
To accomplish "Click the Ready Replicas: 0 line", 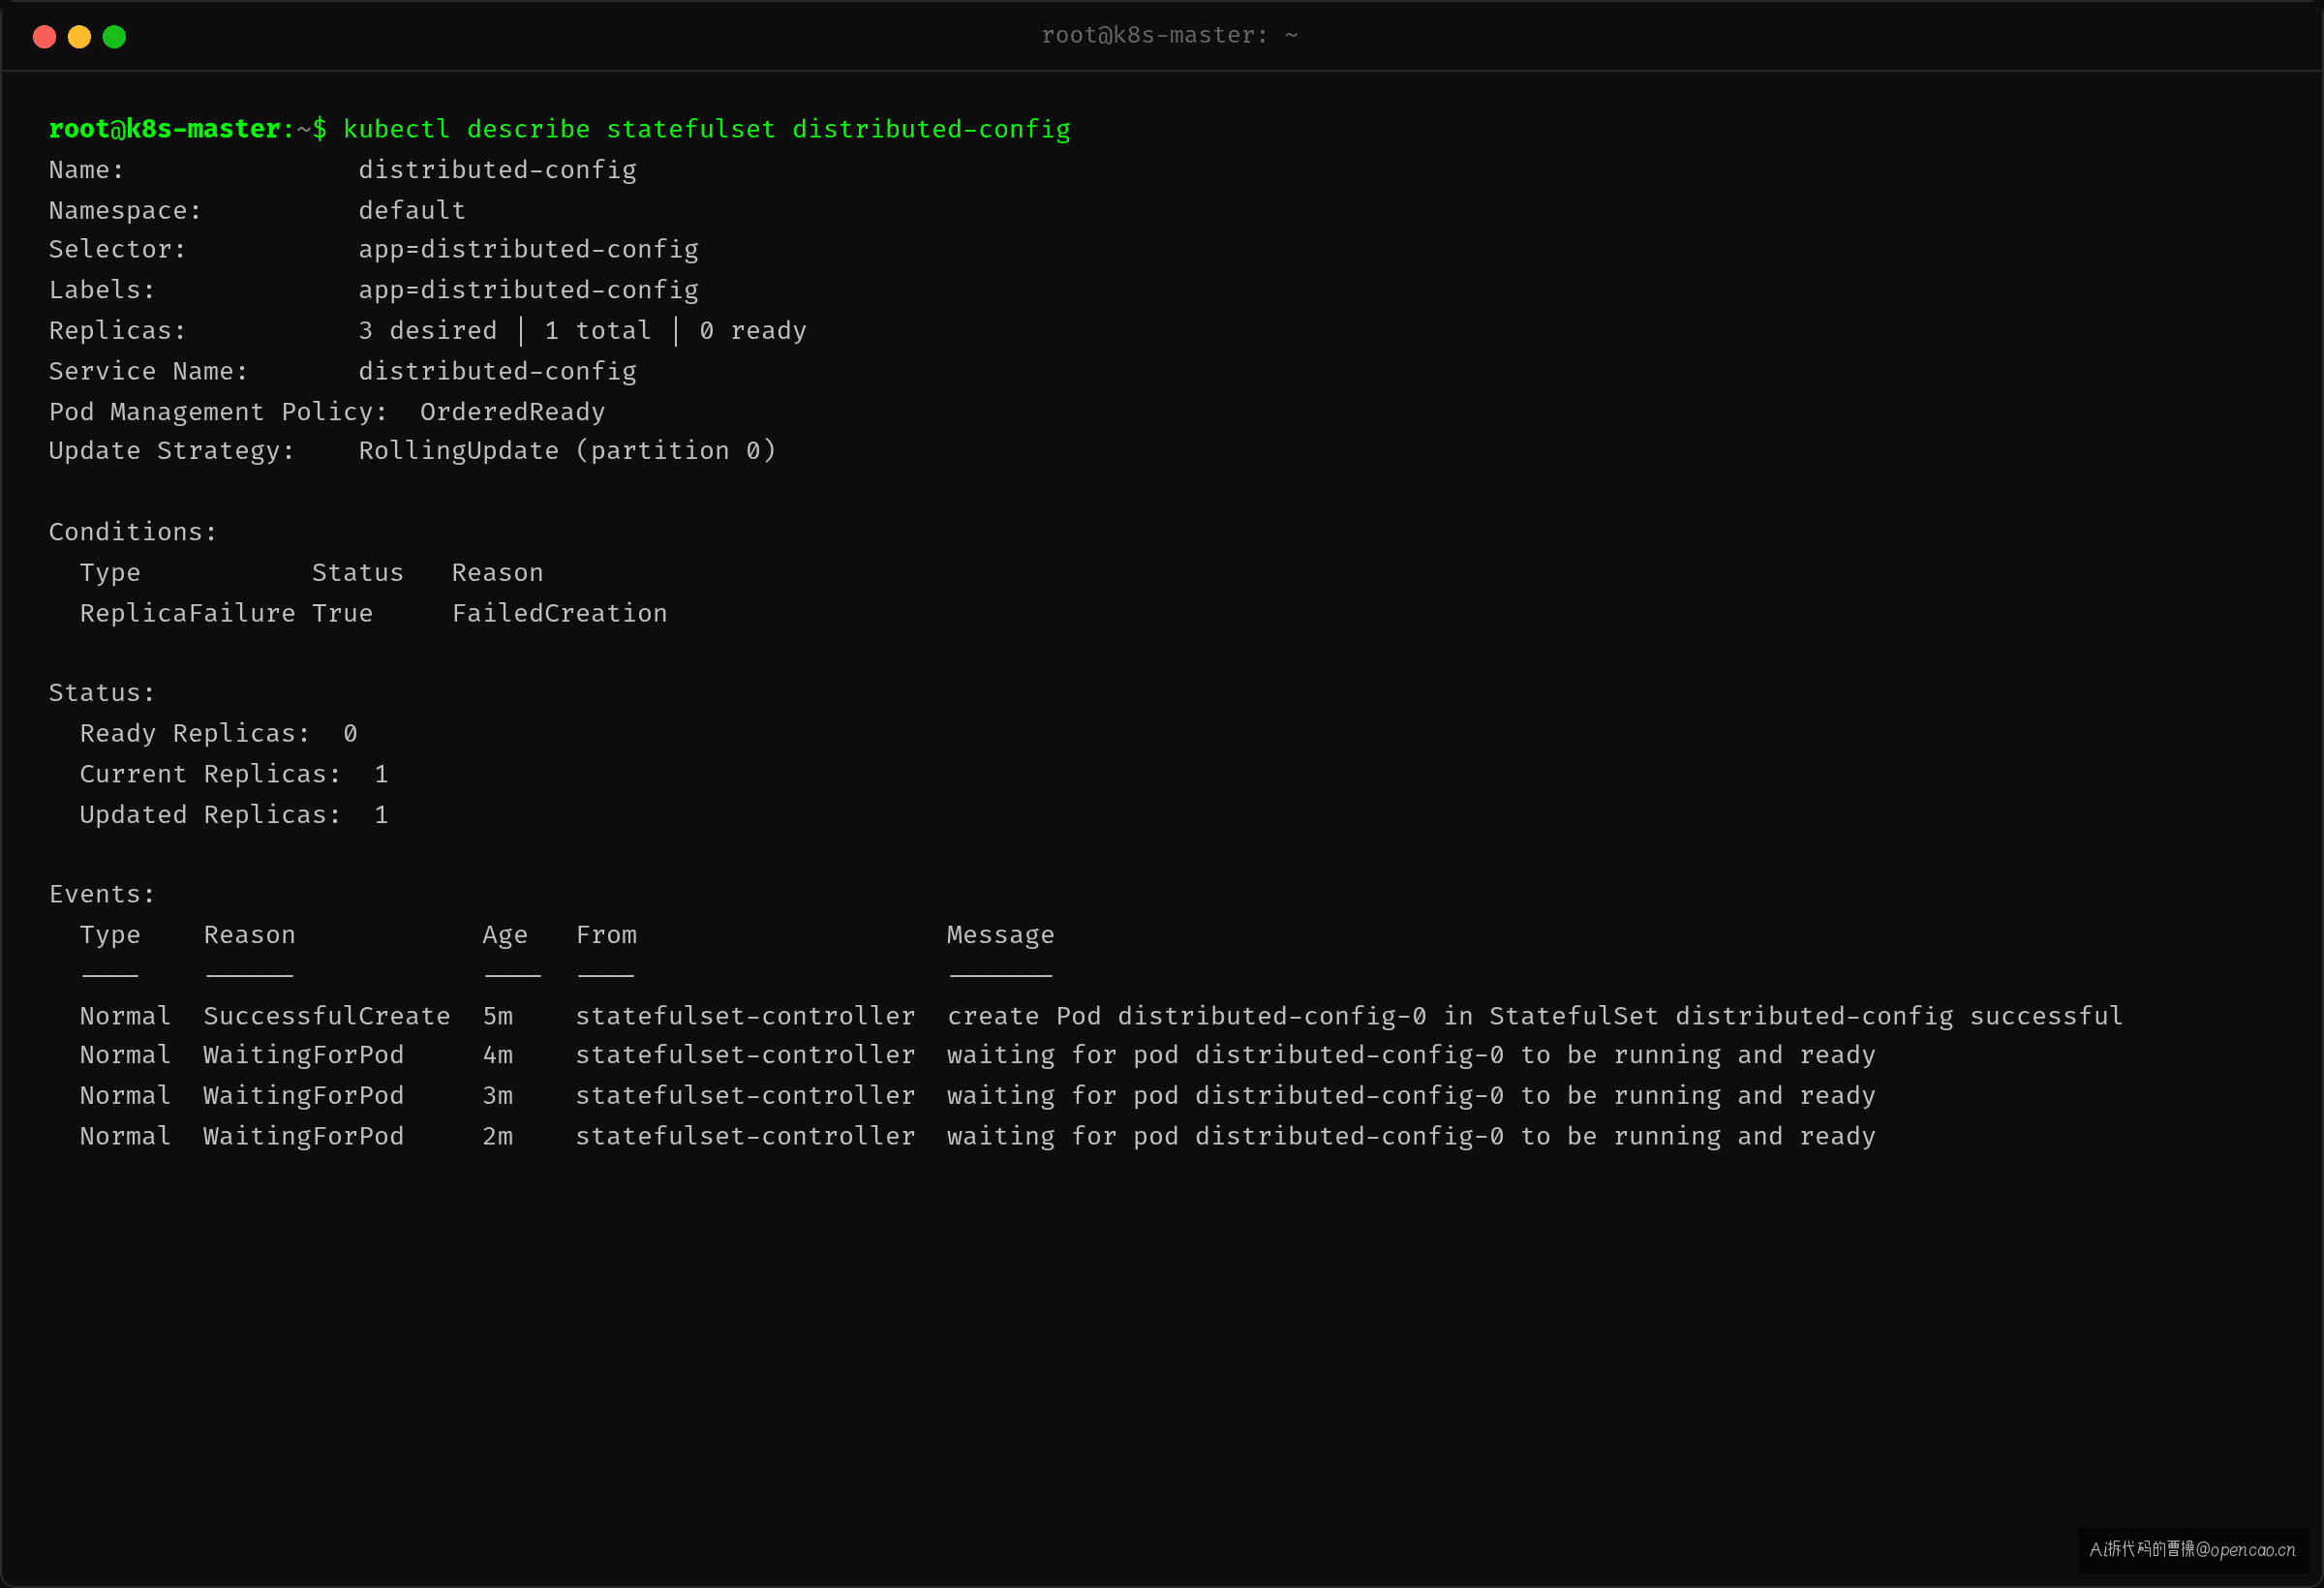I will [218, 734].
